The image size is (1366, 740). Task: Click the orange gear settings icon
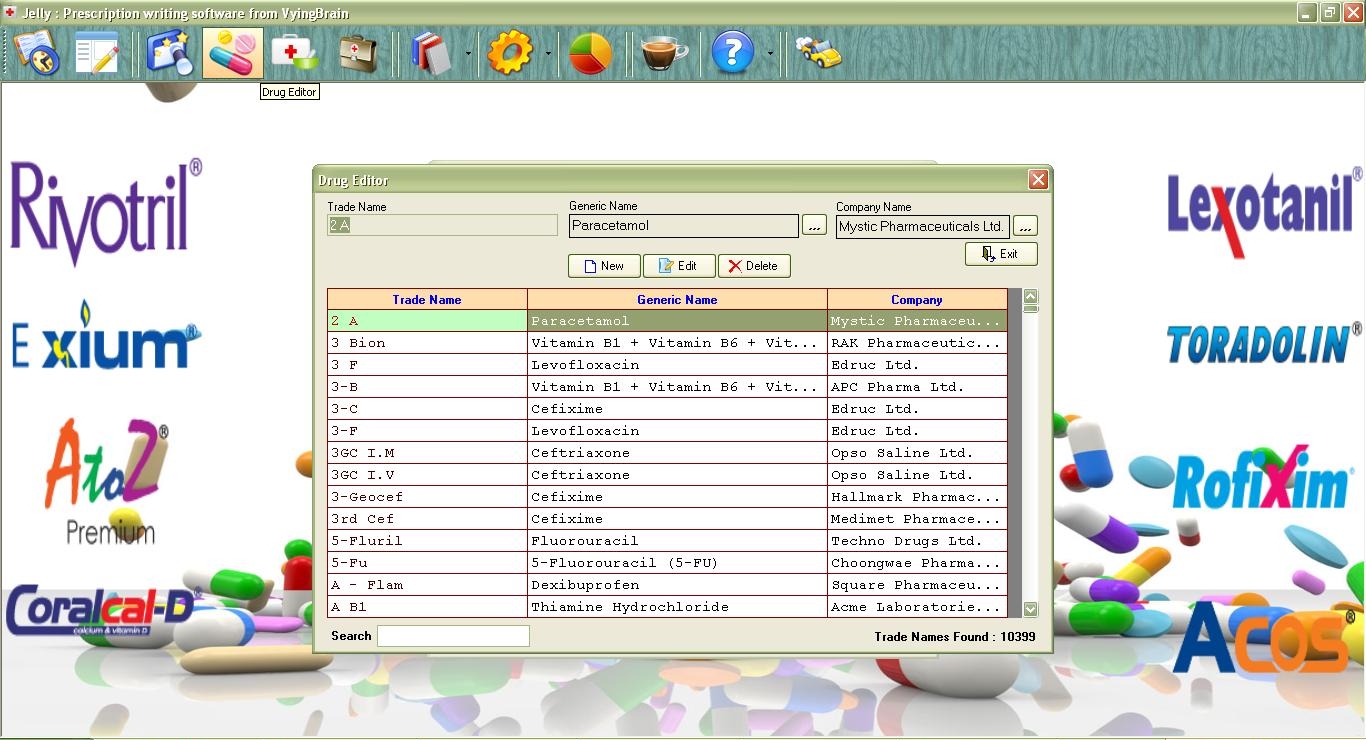tap(510, 53)
